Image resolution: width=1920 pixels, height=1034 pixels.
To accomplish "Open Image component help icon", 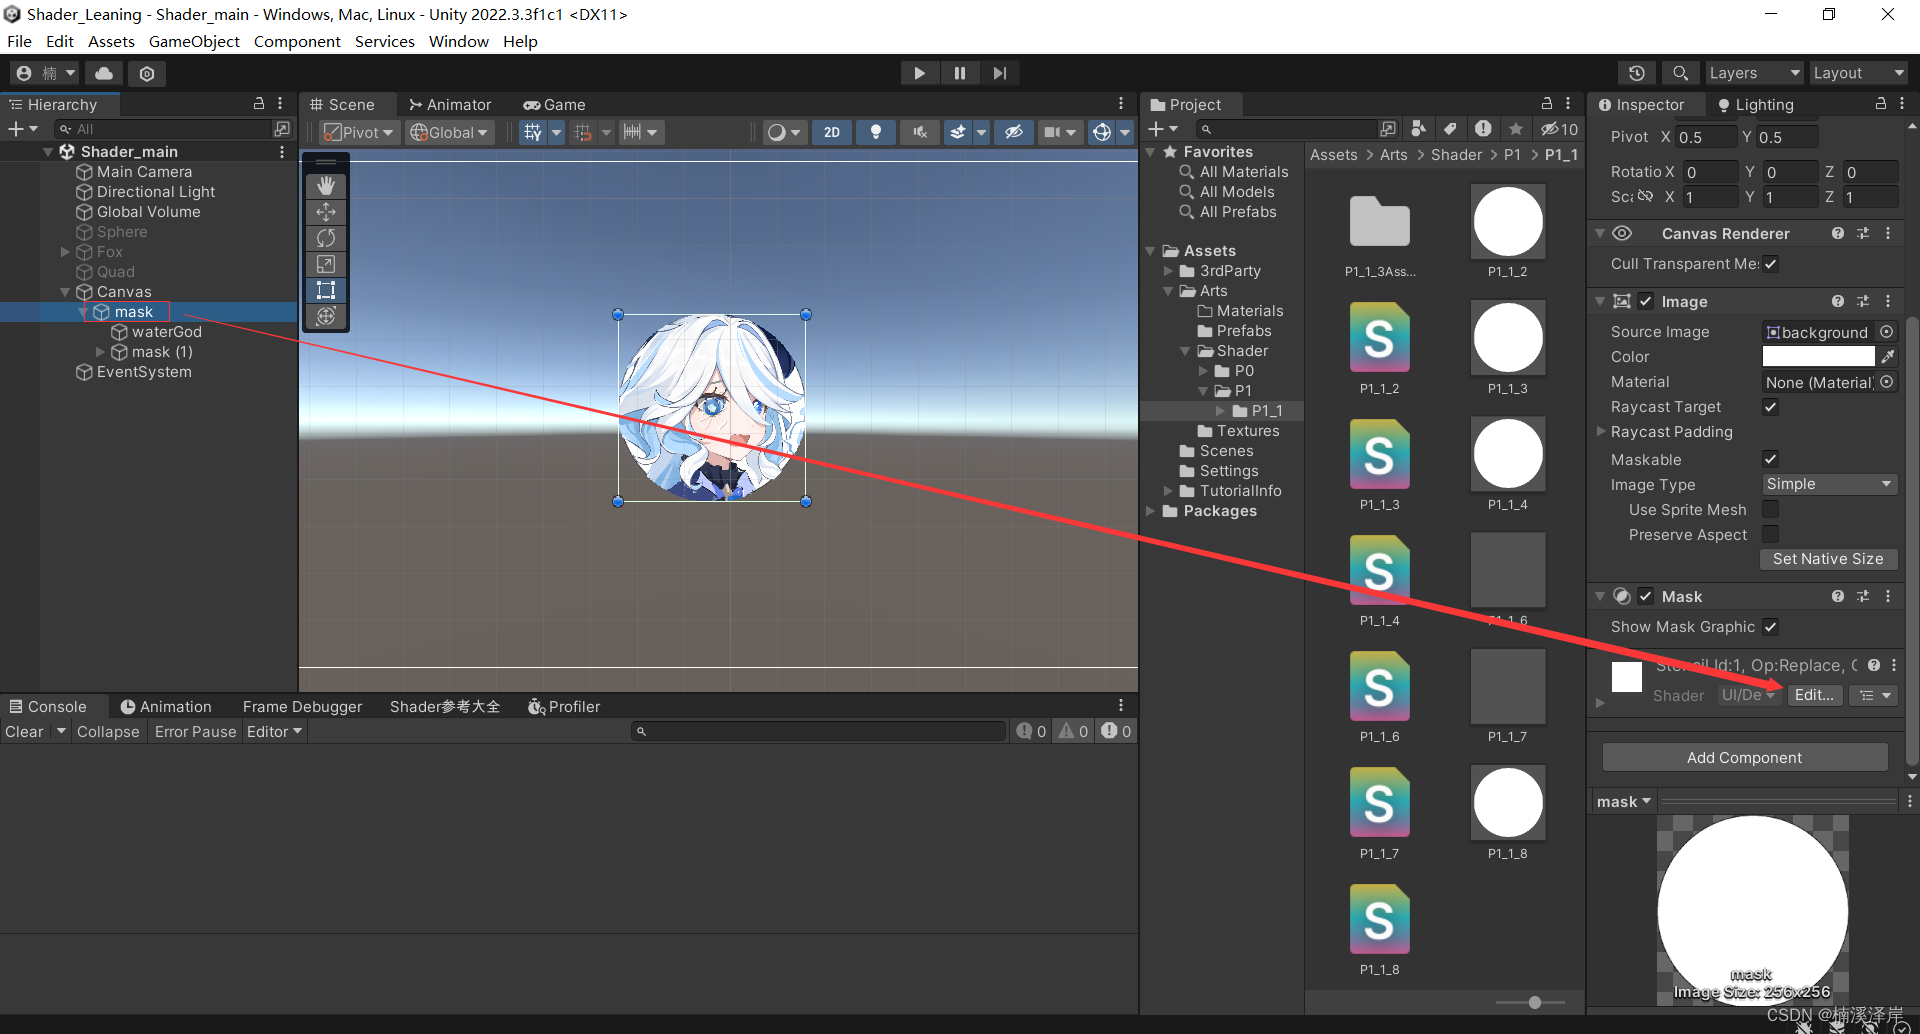I will 1838,301.
